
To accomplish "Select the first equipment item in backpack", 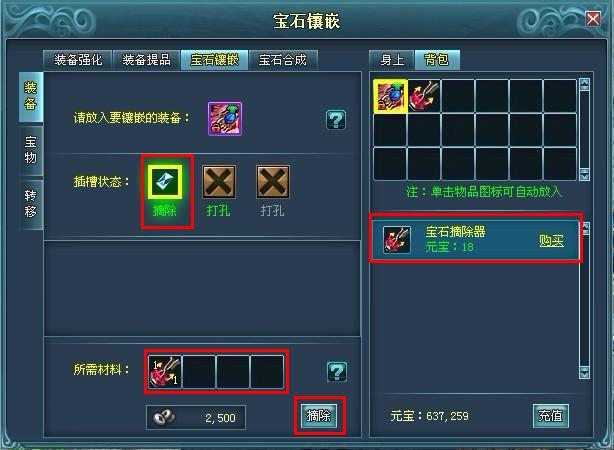I will [390, 96].
